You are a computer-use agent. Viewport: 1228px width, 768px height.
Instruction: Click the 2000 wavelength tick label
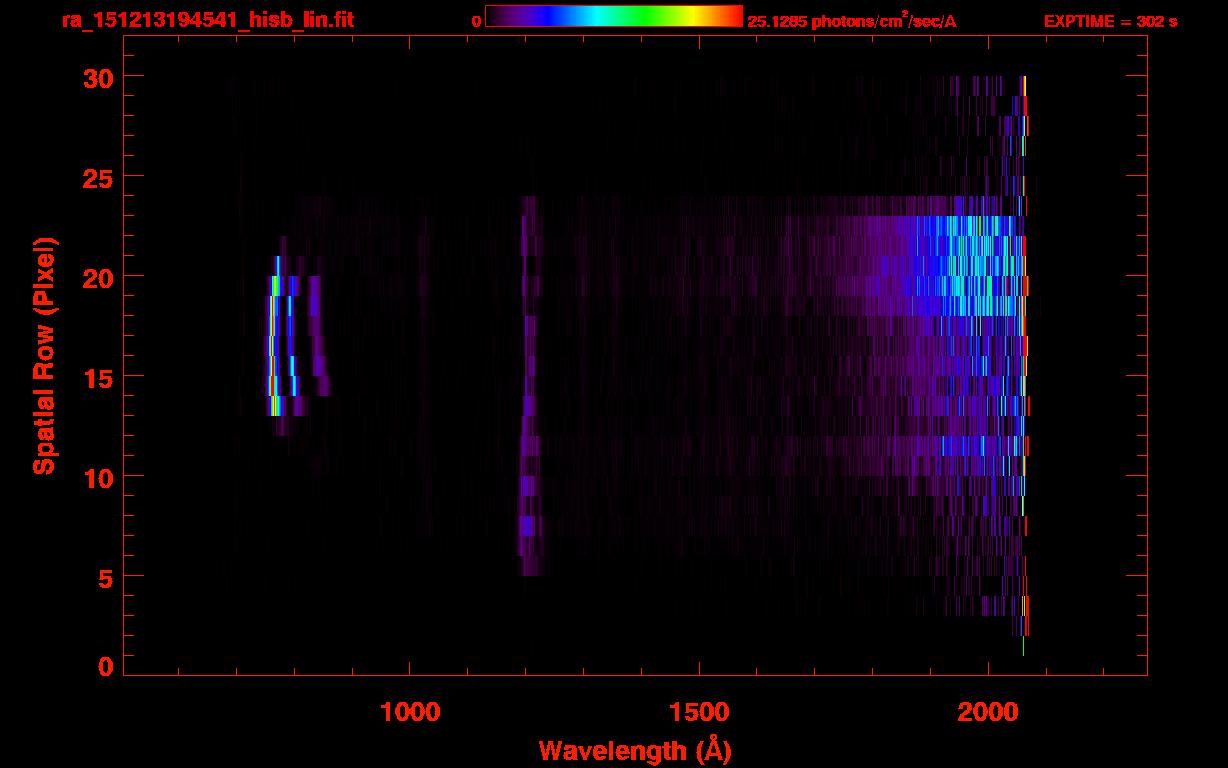(988, 711)
